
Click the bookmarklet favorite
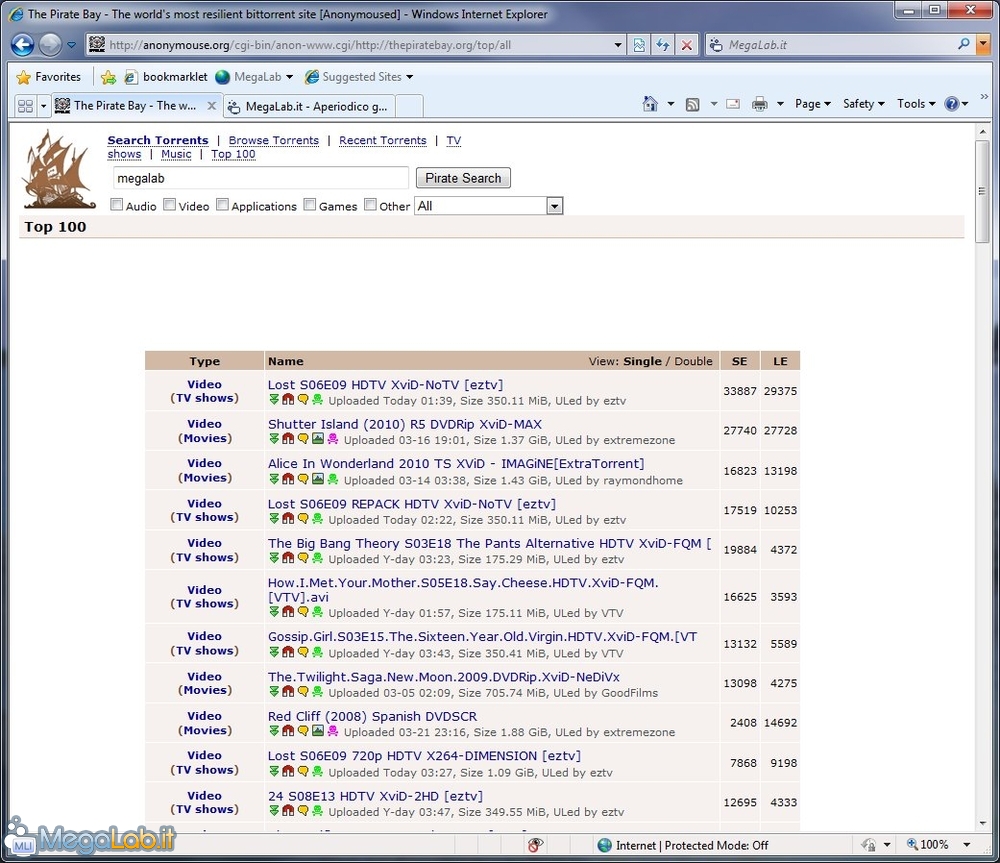point(166,77)
